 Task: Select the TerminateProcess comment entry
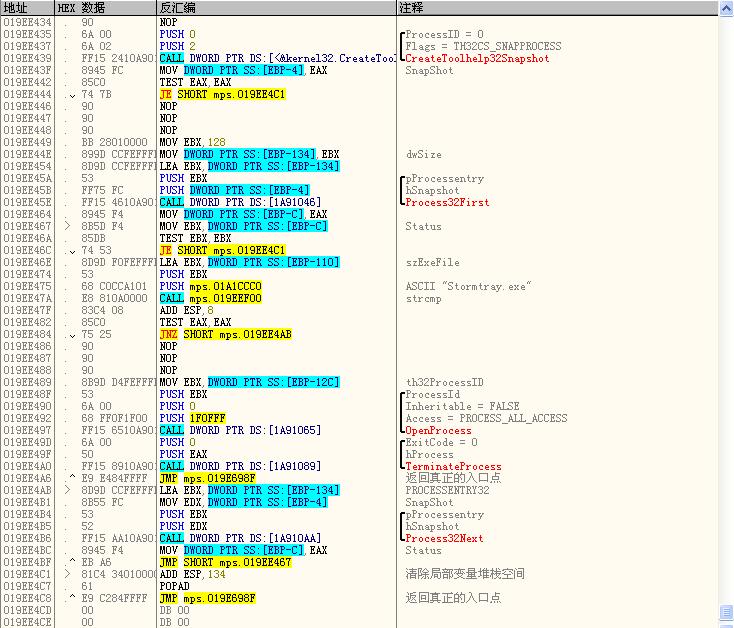tap(453, 466)
